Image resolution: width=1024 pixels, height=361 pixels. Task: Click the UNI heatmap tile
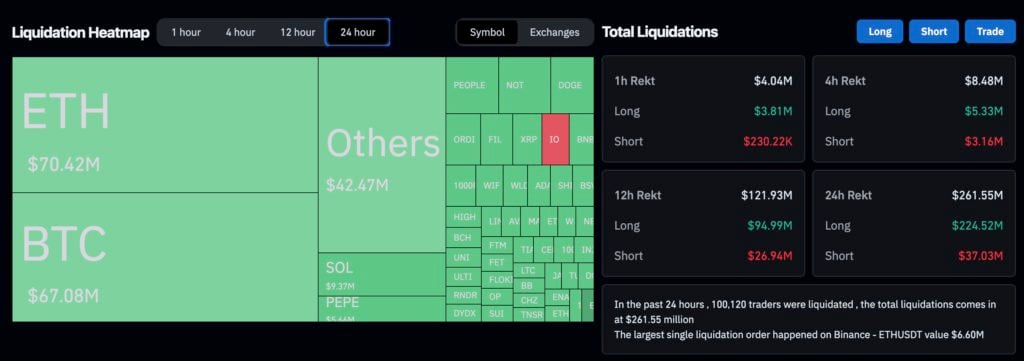click(464, 258)
